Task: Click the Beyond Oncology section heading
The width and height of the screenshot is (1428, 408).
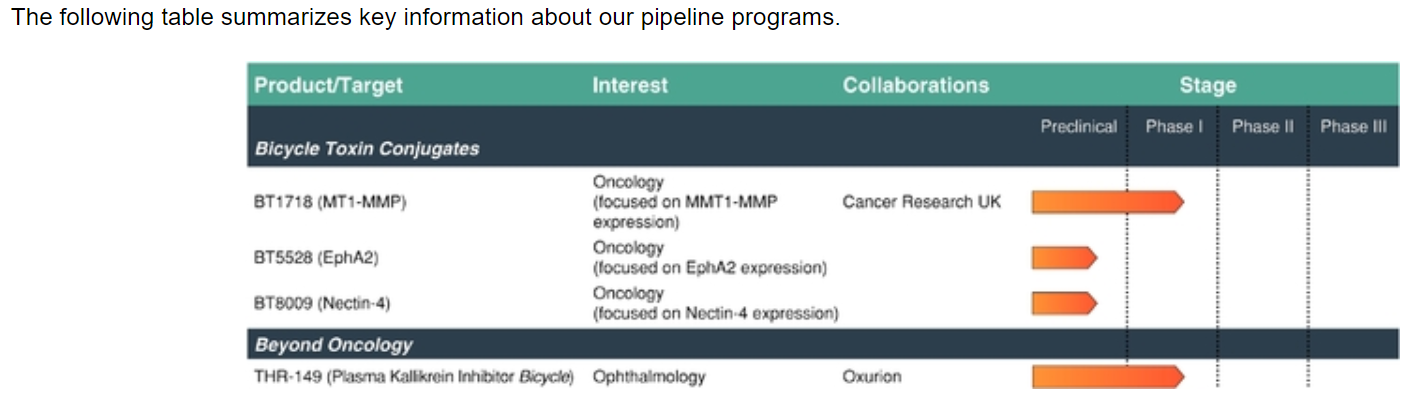Action: [x=333, y=345]
